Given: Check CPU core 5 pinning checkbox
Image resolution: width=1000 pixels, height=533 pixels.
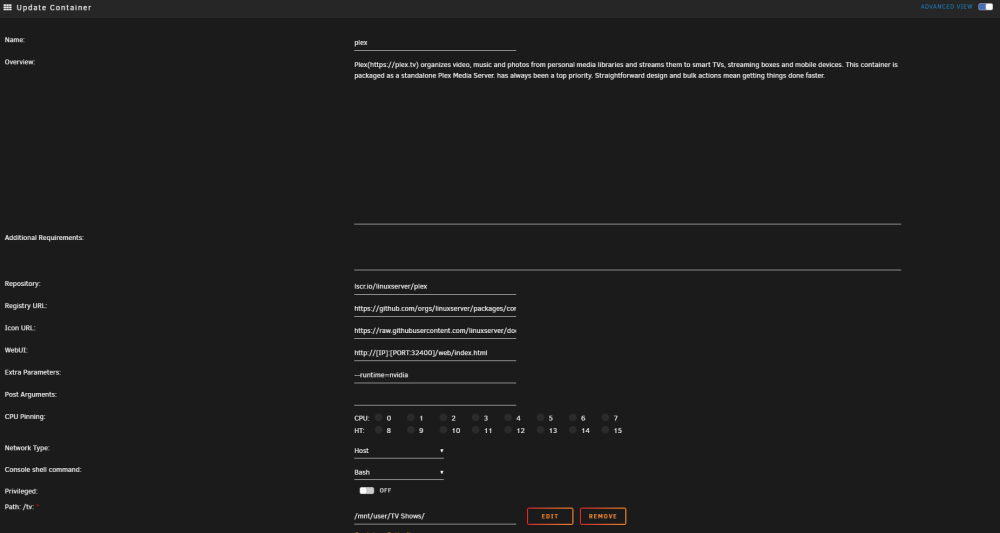Looking at the screenshot, I should pyautogui.click(x=540, y=418).
